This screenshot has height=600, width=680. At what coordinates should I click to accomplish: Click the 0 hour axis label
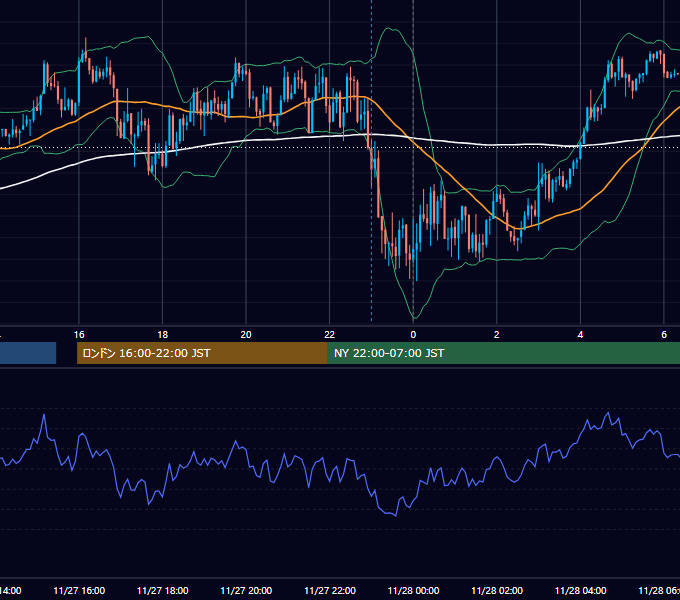pos(413,335)
